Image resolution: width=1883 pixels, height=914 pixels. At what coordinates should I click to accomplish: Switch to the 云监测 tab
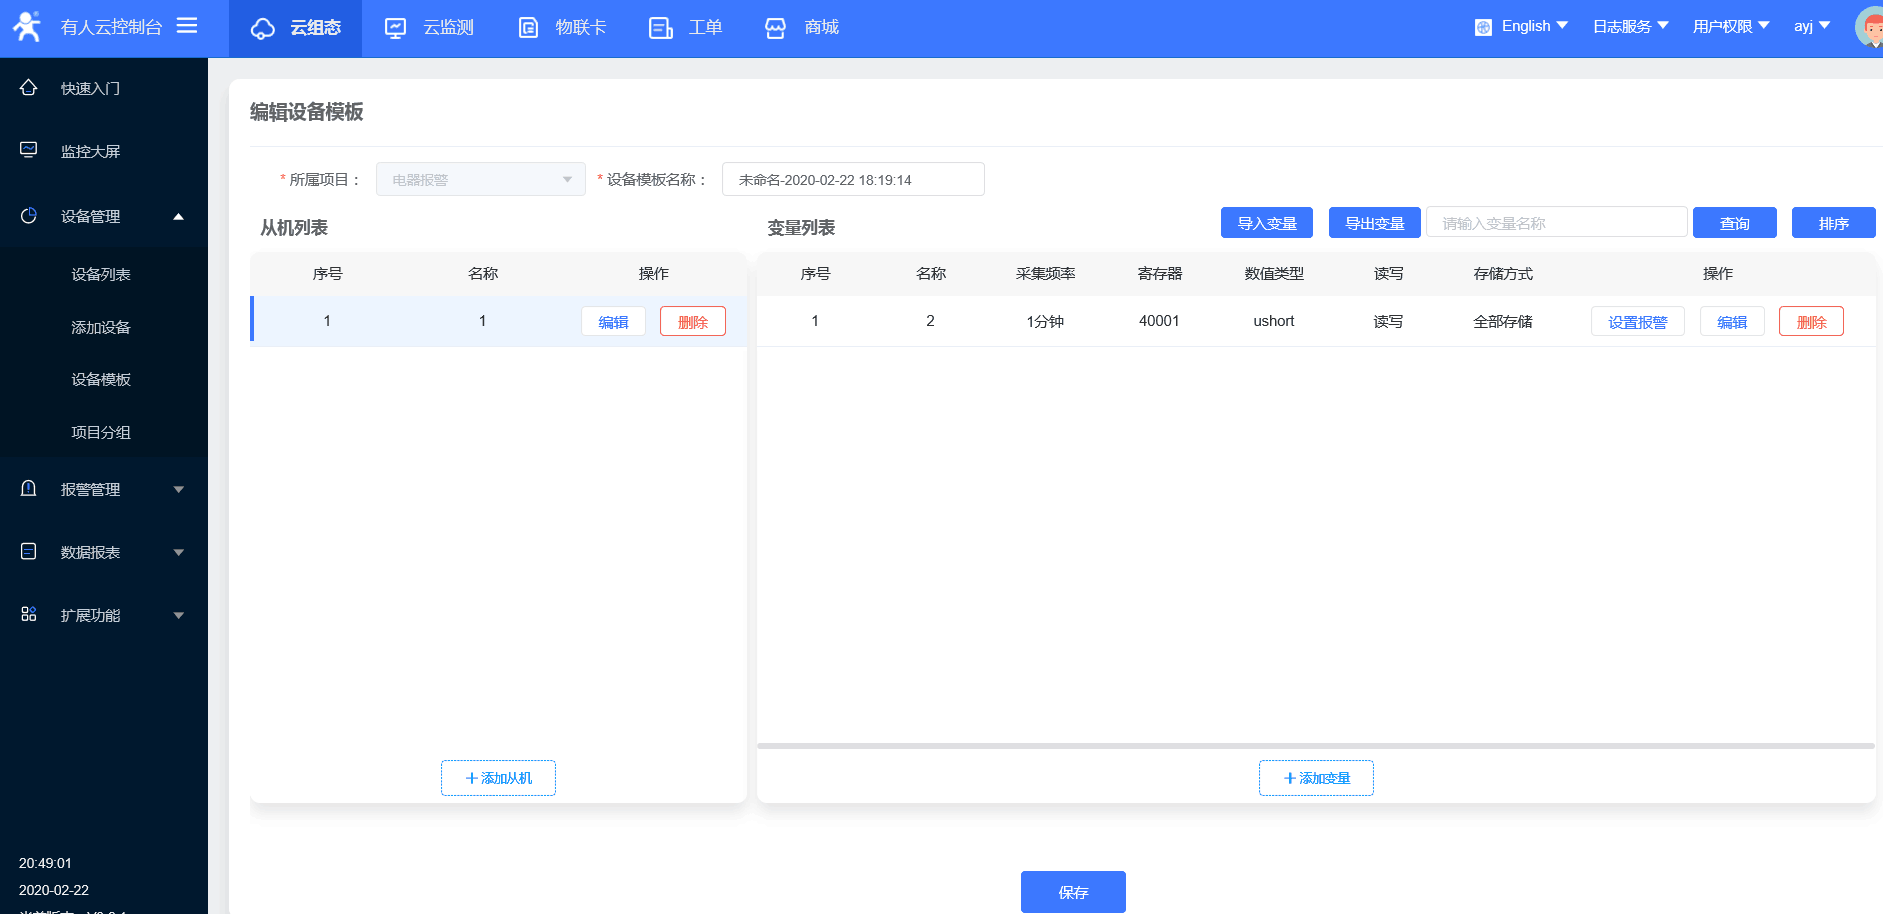(x=430, y=28)
